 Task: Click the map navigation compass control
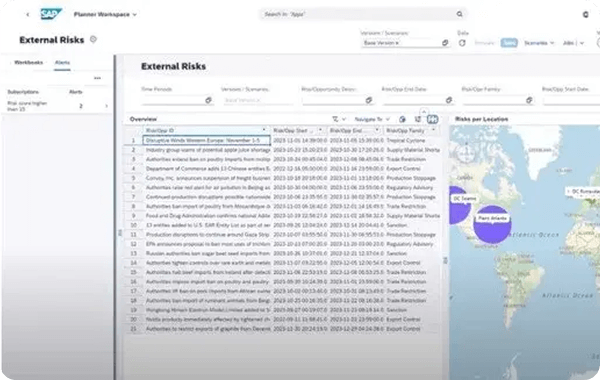(466, 153)
